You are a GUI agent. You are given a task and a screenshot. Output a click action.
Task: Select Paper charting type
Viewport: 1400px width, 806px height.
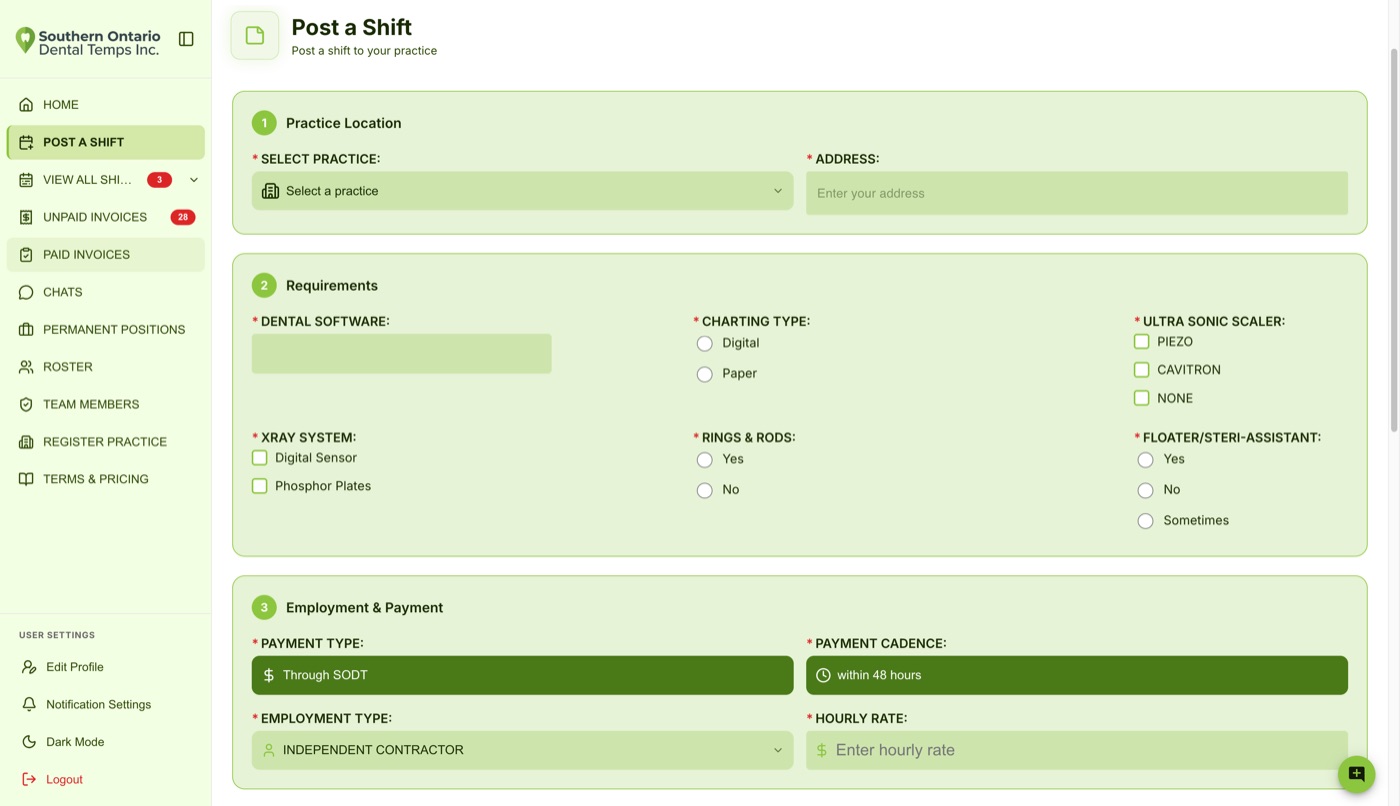705,374
